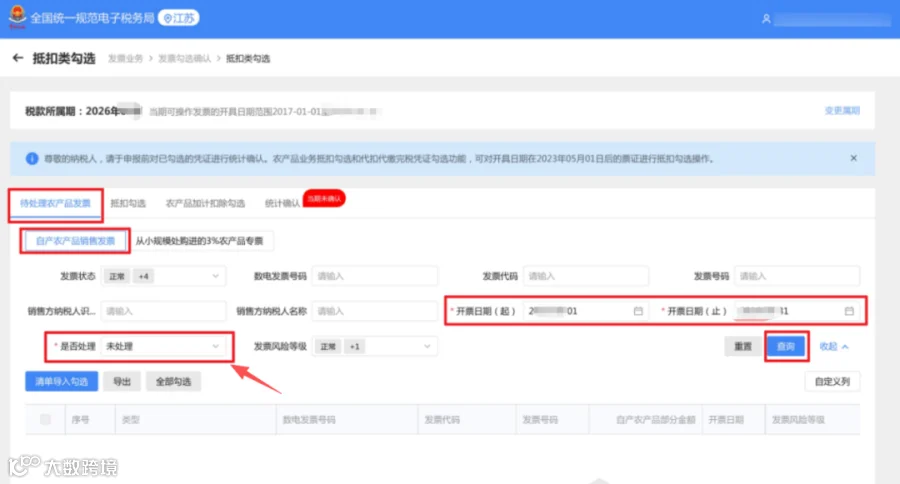The width and height of the screenshot is (900, 484).
Task: Expand the 是否处理 dropdown
Action: 164,346
